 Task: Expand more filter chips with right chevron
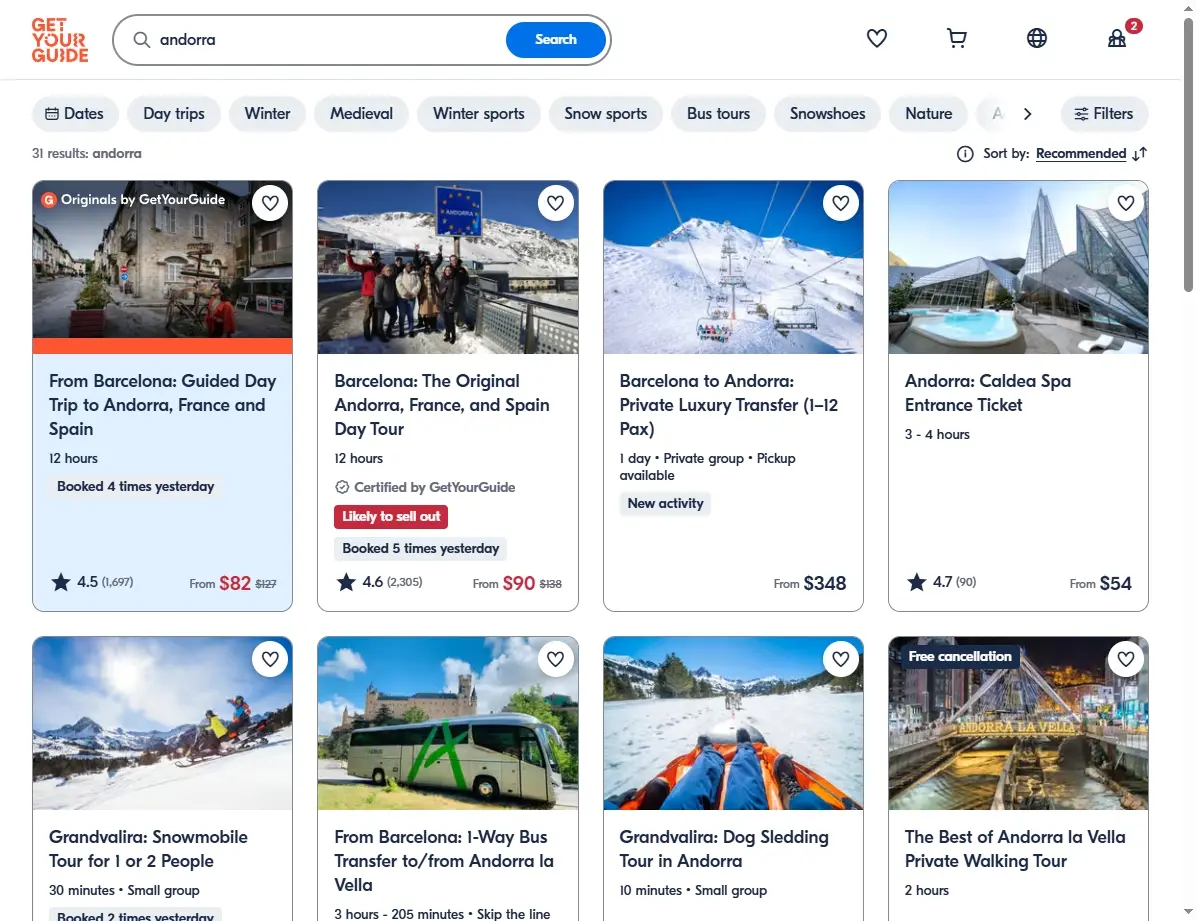[1027, 114]
